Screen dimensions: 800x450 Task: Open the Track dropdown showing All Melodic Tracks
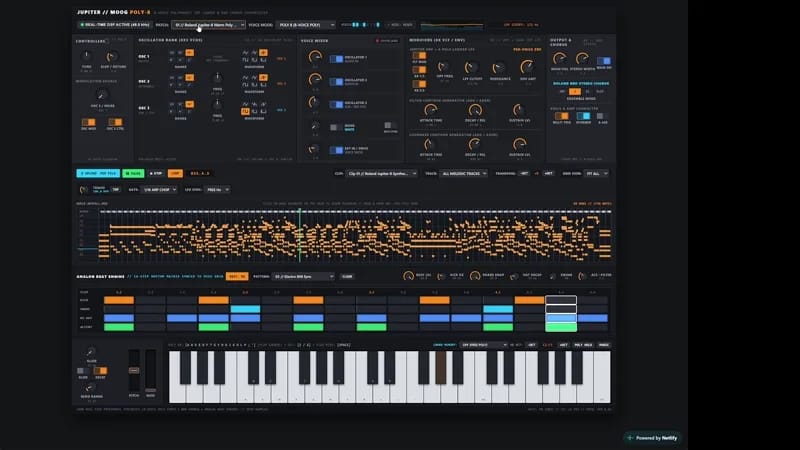click(463, 173)
